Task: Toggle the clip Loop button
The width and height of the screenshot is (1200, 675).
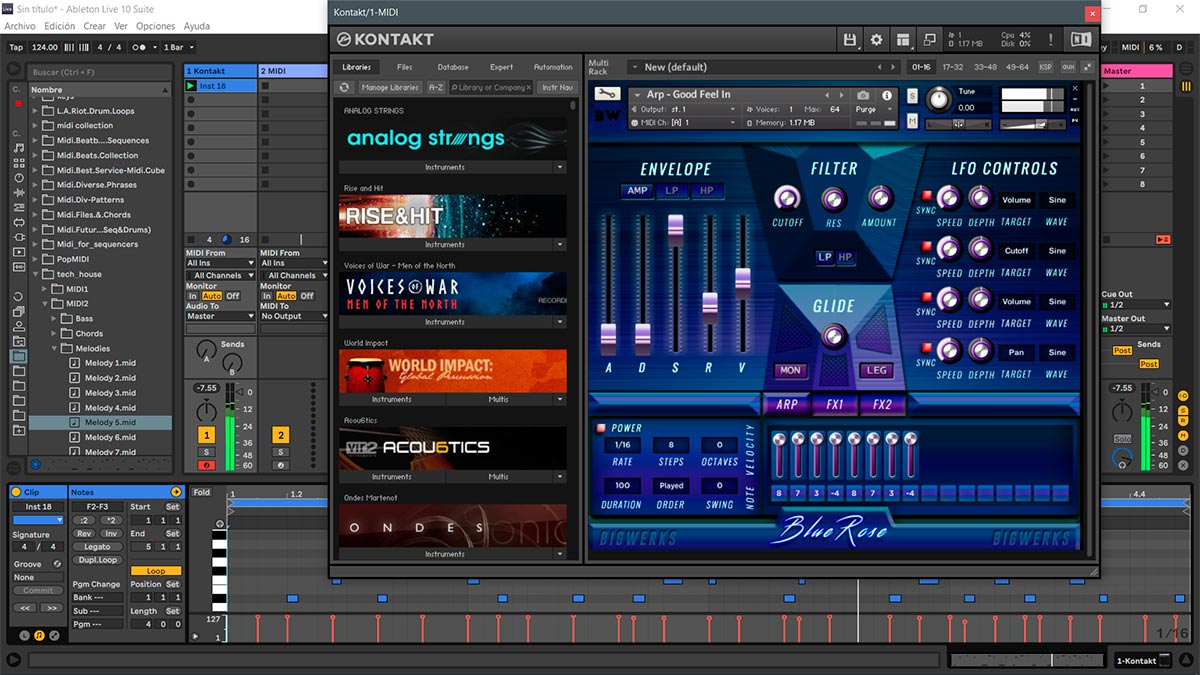Action: (x=156, y=571)
